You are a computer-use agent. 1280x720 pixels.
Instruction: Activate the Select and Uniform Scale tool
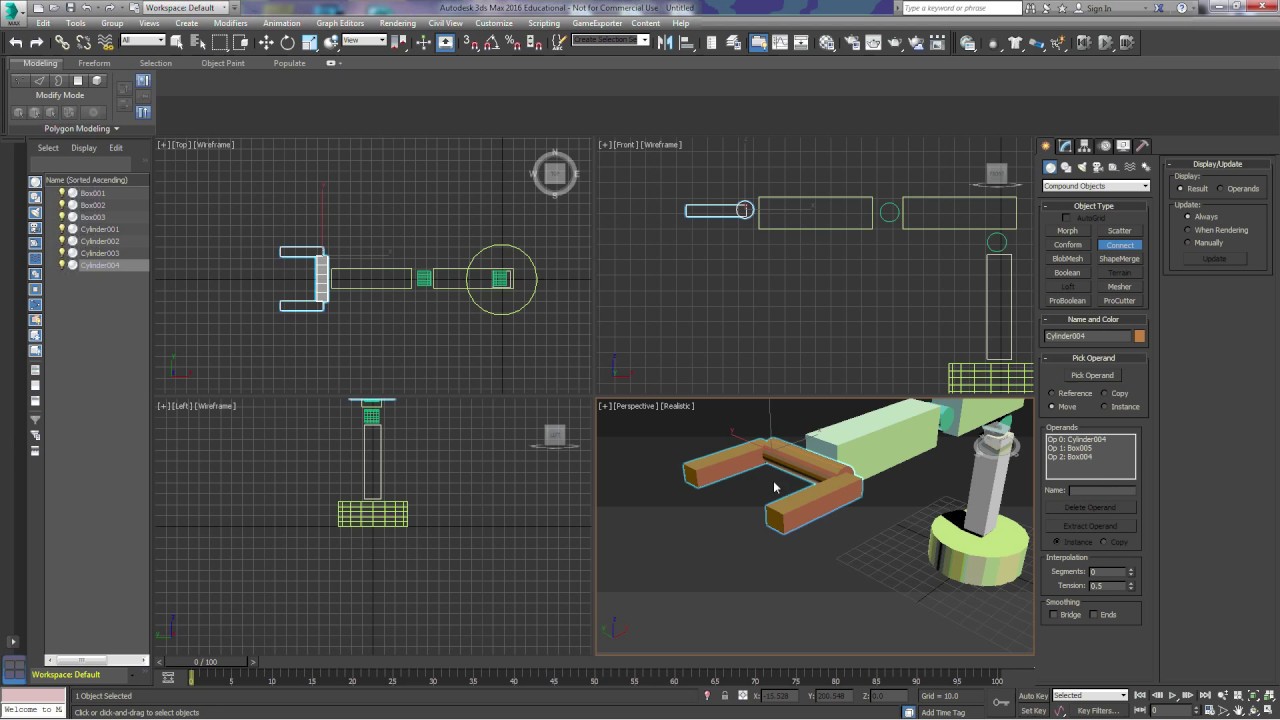tap(310, 42)
